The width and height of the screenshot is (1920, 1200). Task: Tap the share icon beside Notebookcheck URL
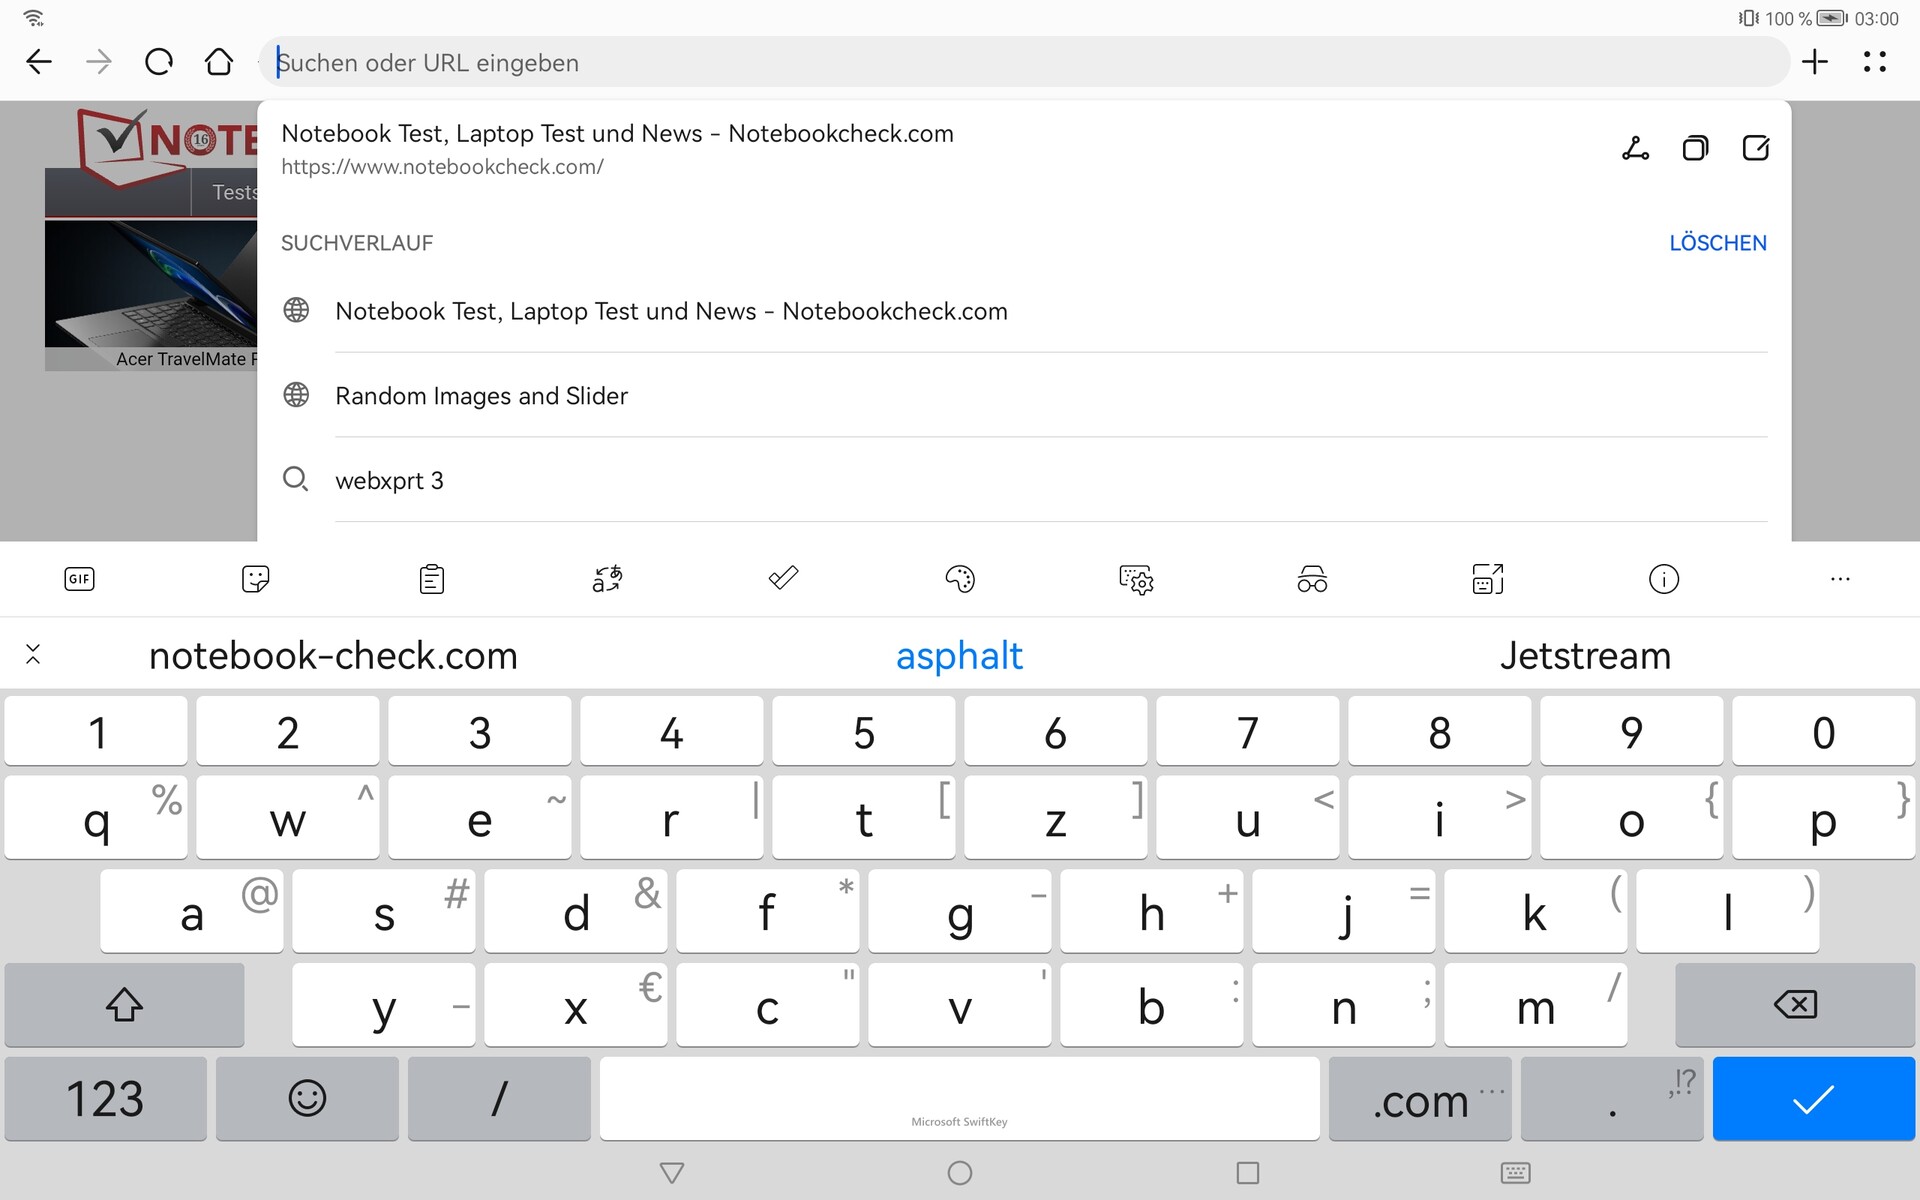pos(1635,149)
